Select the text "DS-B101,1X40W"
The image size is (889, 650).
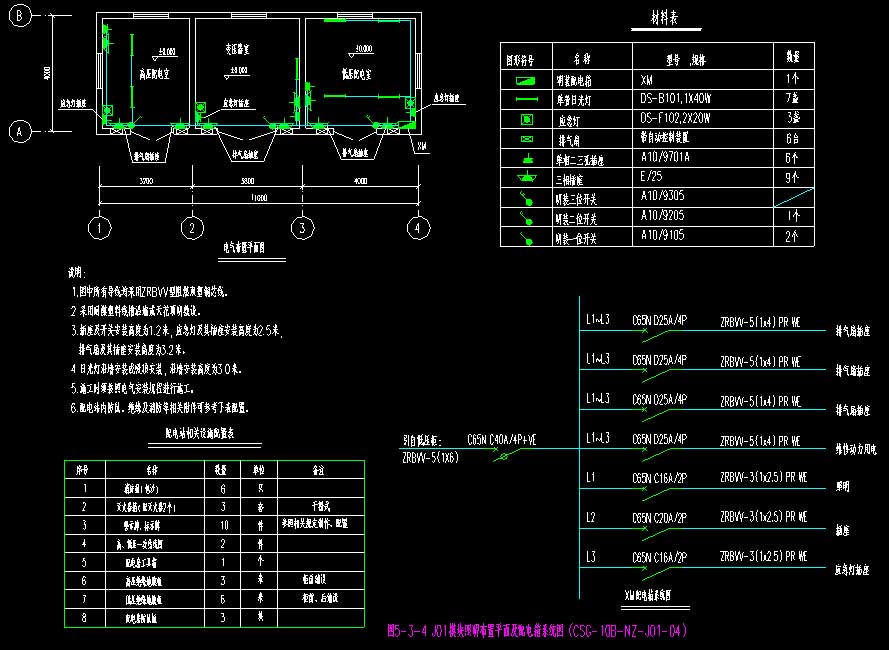coord(675,99)
